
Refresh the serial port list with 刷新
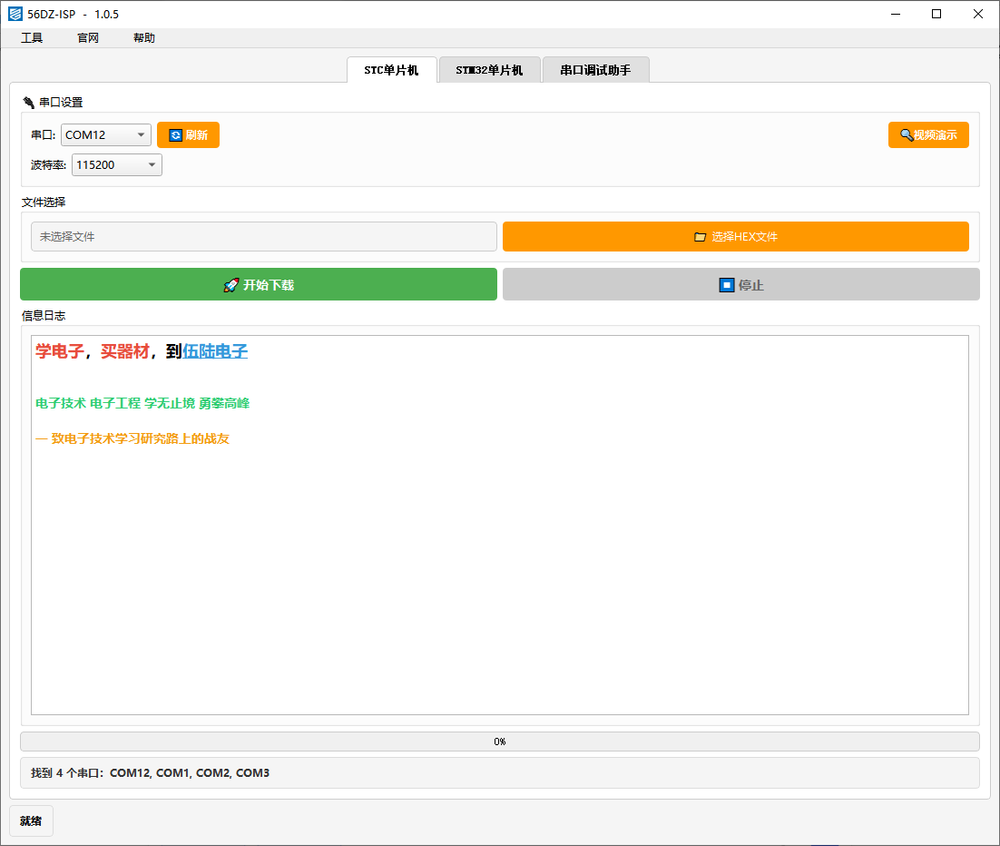click(188, 135)
